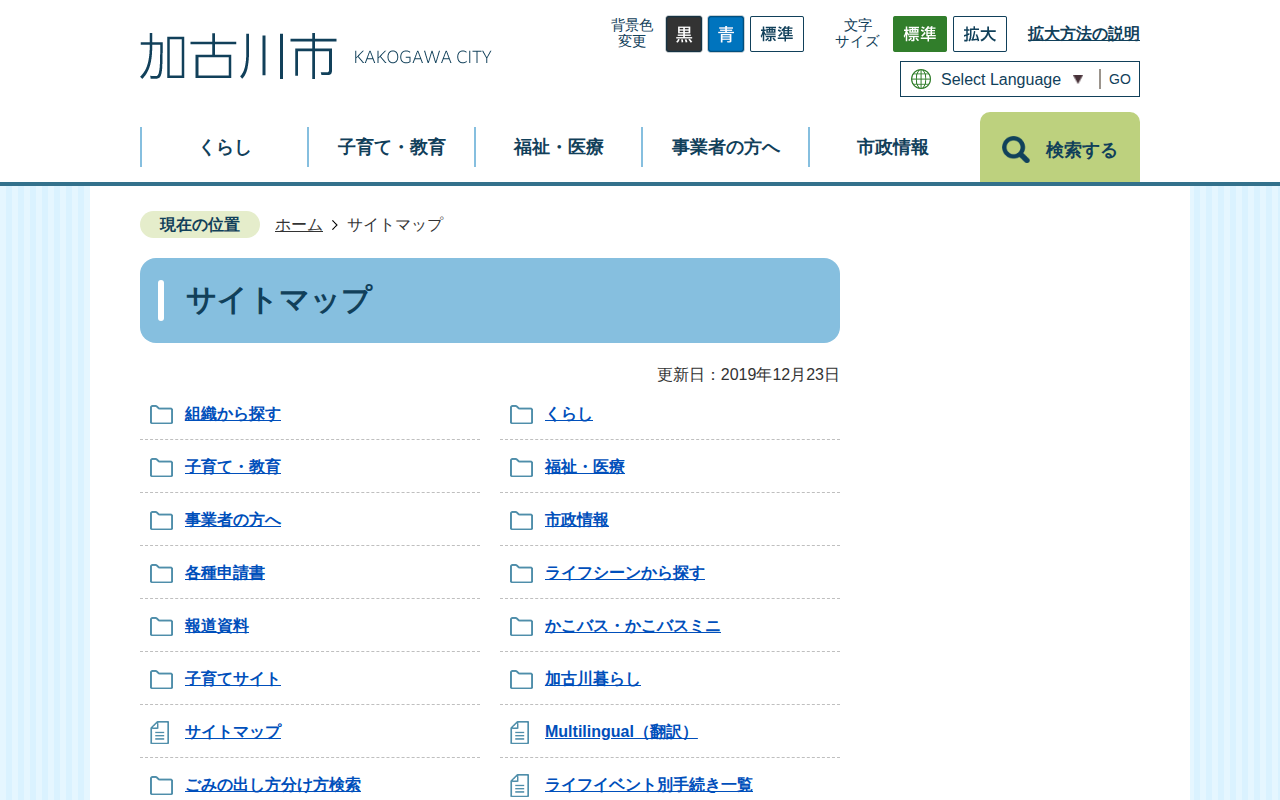The width and height of the screenshot is (1280, 800).
Task: Click the globe icon in language selector
Action: point(921,79)
